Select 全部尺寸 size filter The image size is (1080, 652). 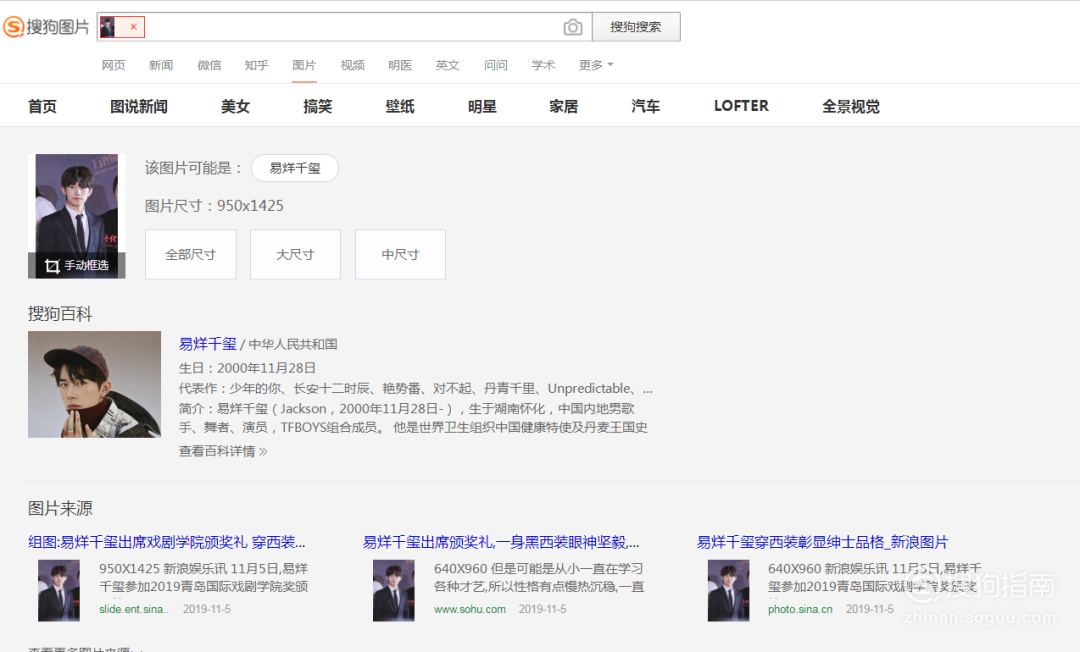191,254
